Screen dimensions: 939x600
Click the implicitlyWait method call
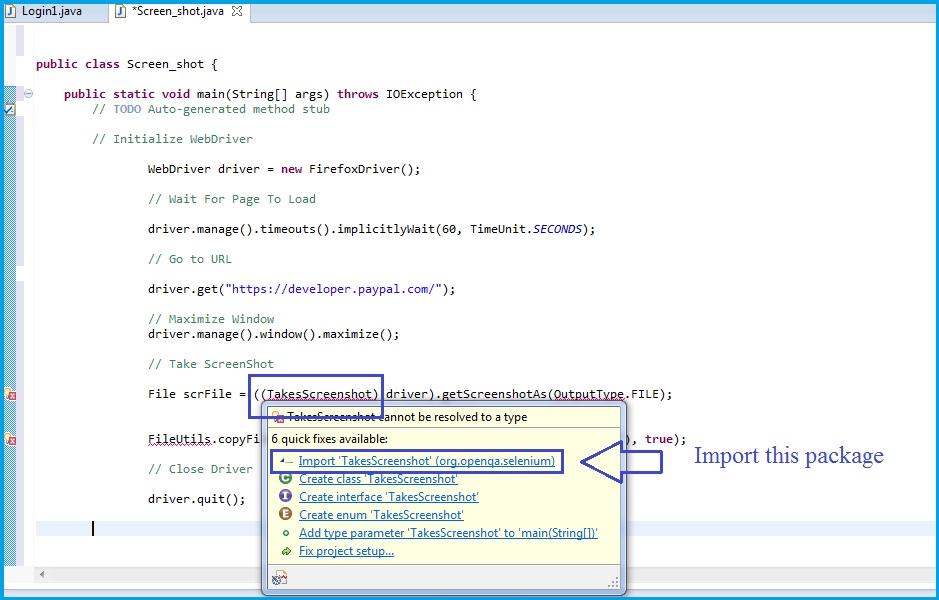(386, 229)
